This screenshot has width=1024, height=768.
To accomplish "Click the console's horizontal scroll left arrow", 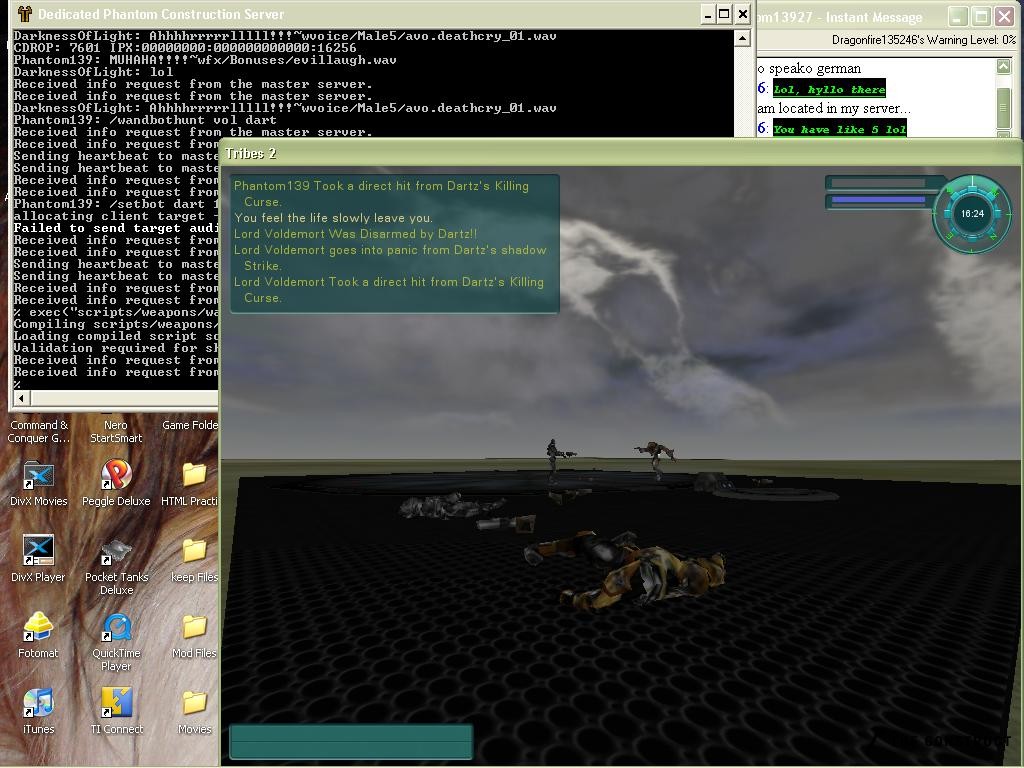I will coord(22,398).
